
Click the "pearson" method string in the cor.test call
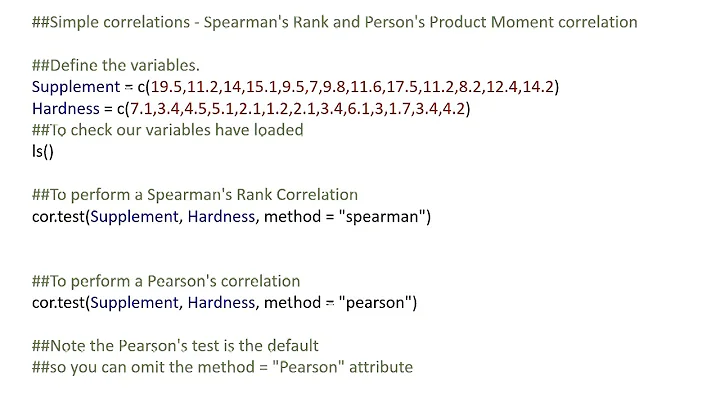tap(380, 302)
